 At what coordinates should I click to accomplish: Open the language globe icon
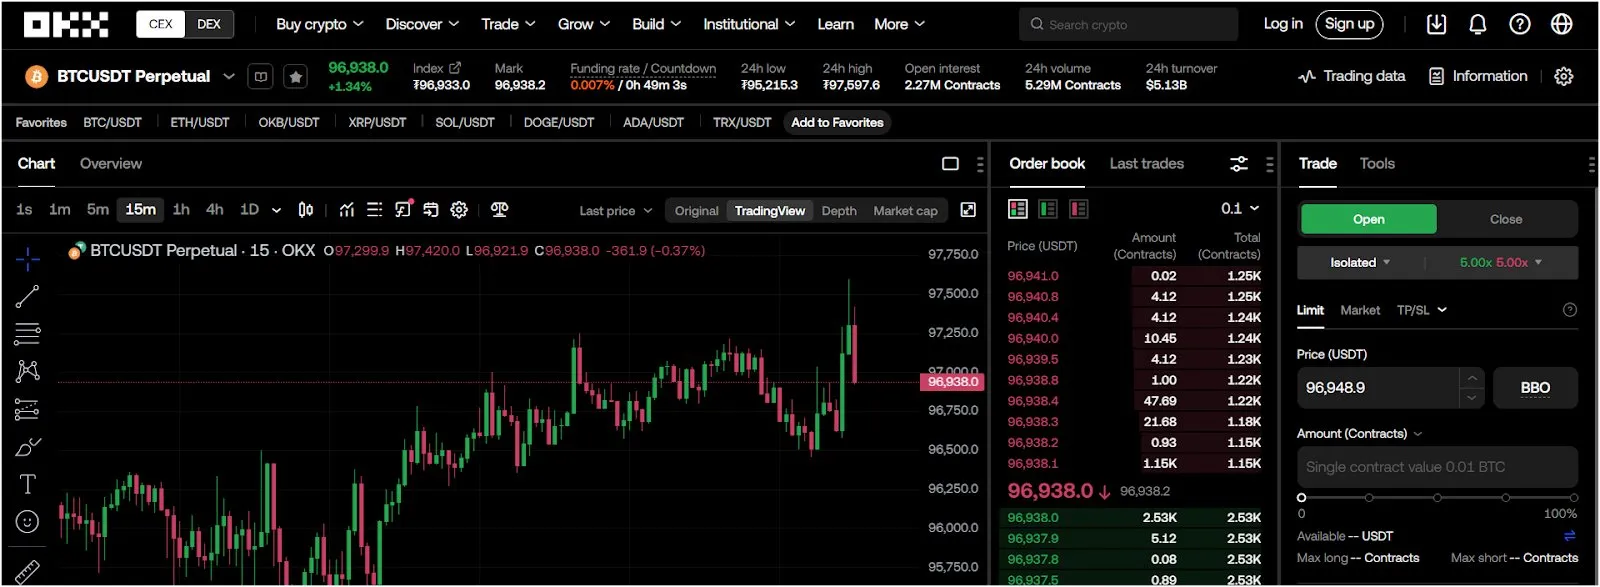(x=1562, y=24)
